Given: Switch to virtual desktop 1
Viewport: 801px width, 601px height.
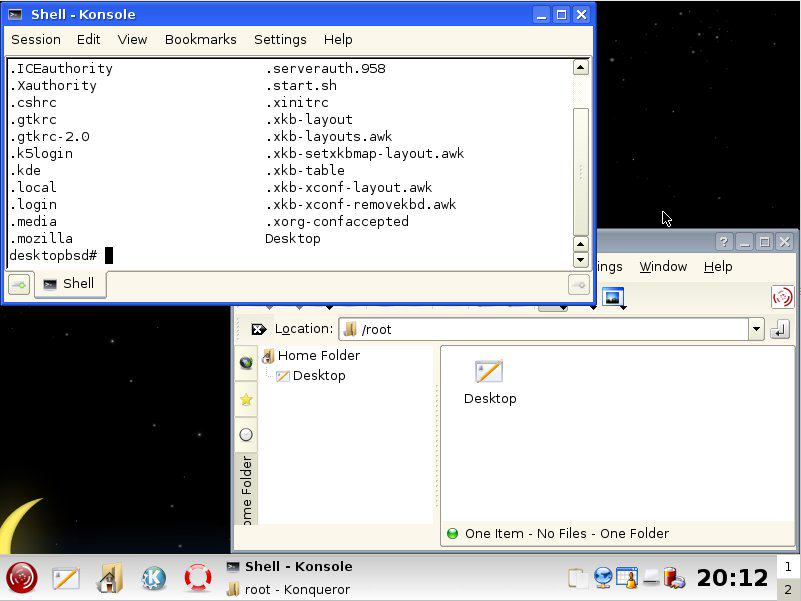Looking at the screenshot, I should [788, 567].
